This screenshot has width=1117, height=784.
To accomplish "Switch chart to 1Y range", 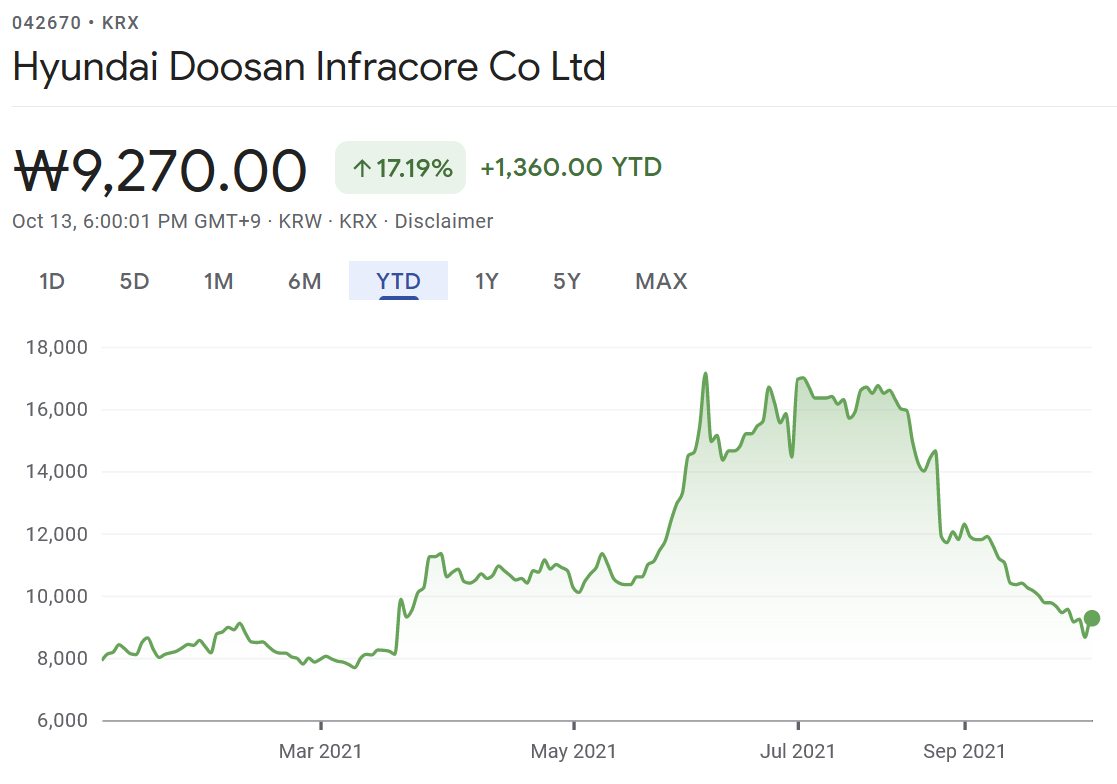I will (486, 281).
